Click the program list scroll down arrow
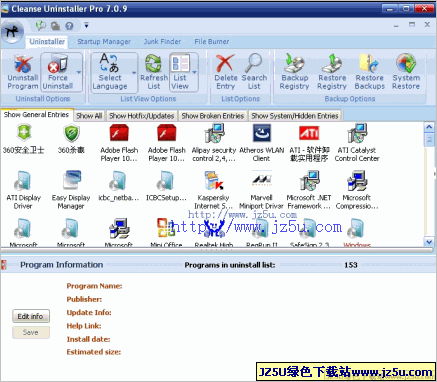The width and height of the screenshot is (437, 382). tap(429, 242)
